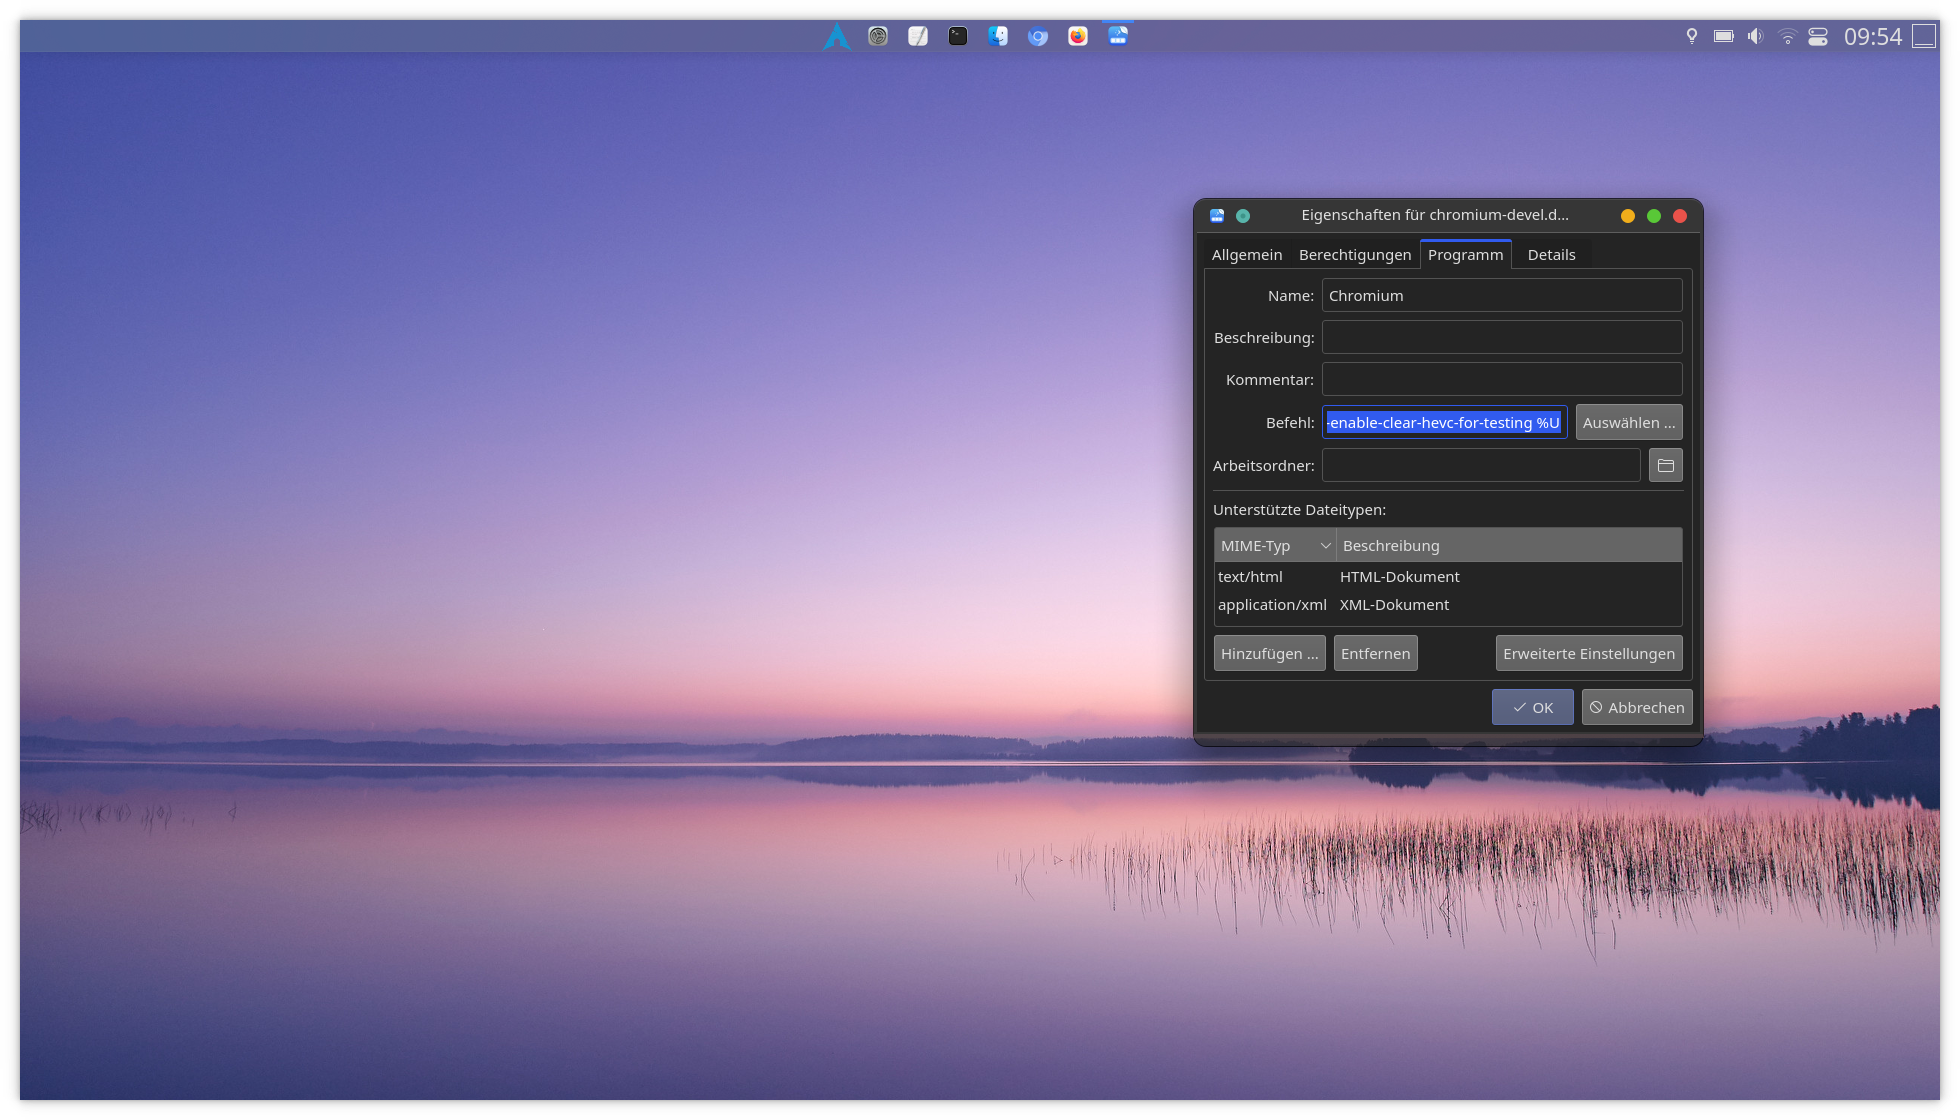This screenshot has height=1120, width=1960.
Task: Launch System Settings from the top panel
Action: [878, 36]
